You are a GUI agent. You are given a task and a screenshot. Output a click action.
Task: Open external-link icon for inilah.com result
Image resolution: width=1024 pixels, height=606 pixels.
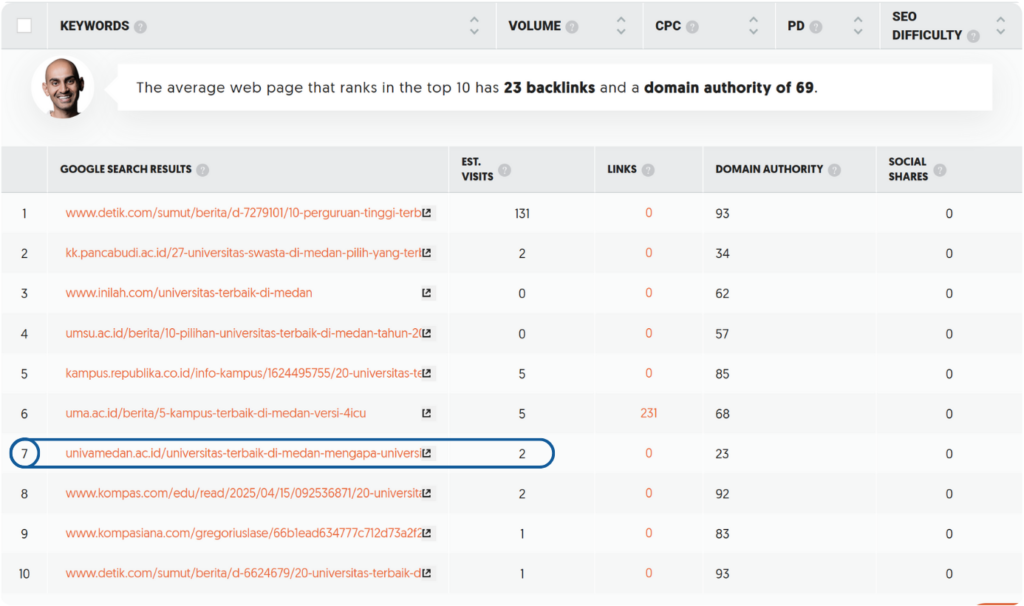tap(426, 293)
